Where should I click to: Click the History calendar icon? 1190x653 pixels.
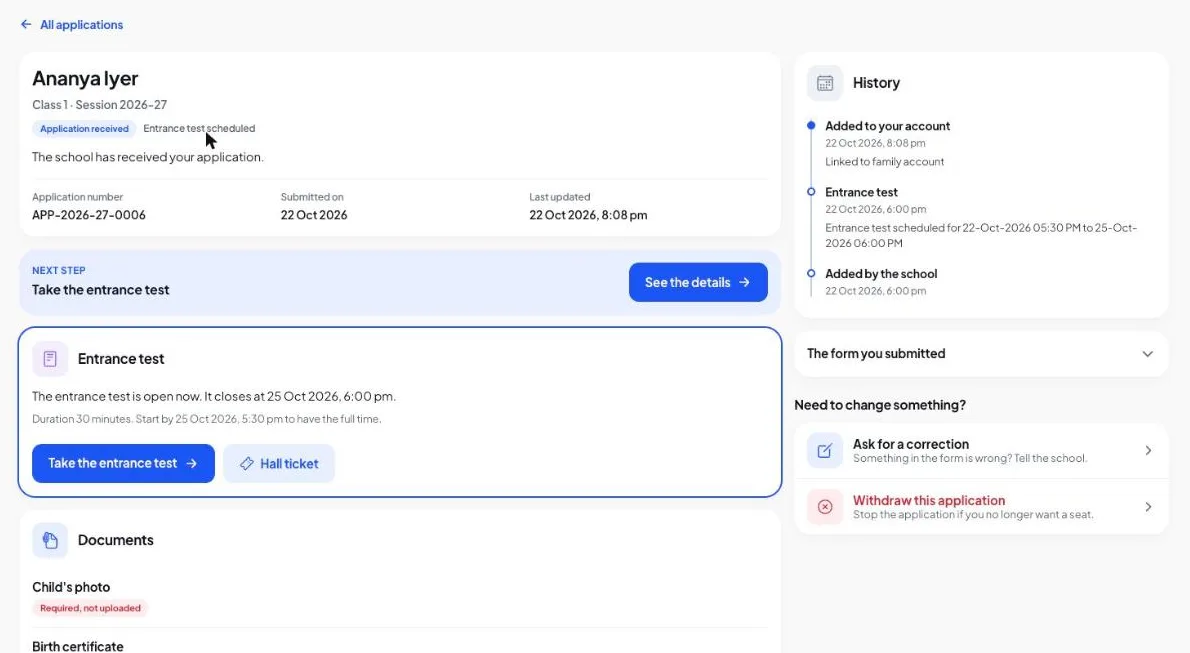825,83
